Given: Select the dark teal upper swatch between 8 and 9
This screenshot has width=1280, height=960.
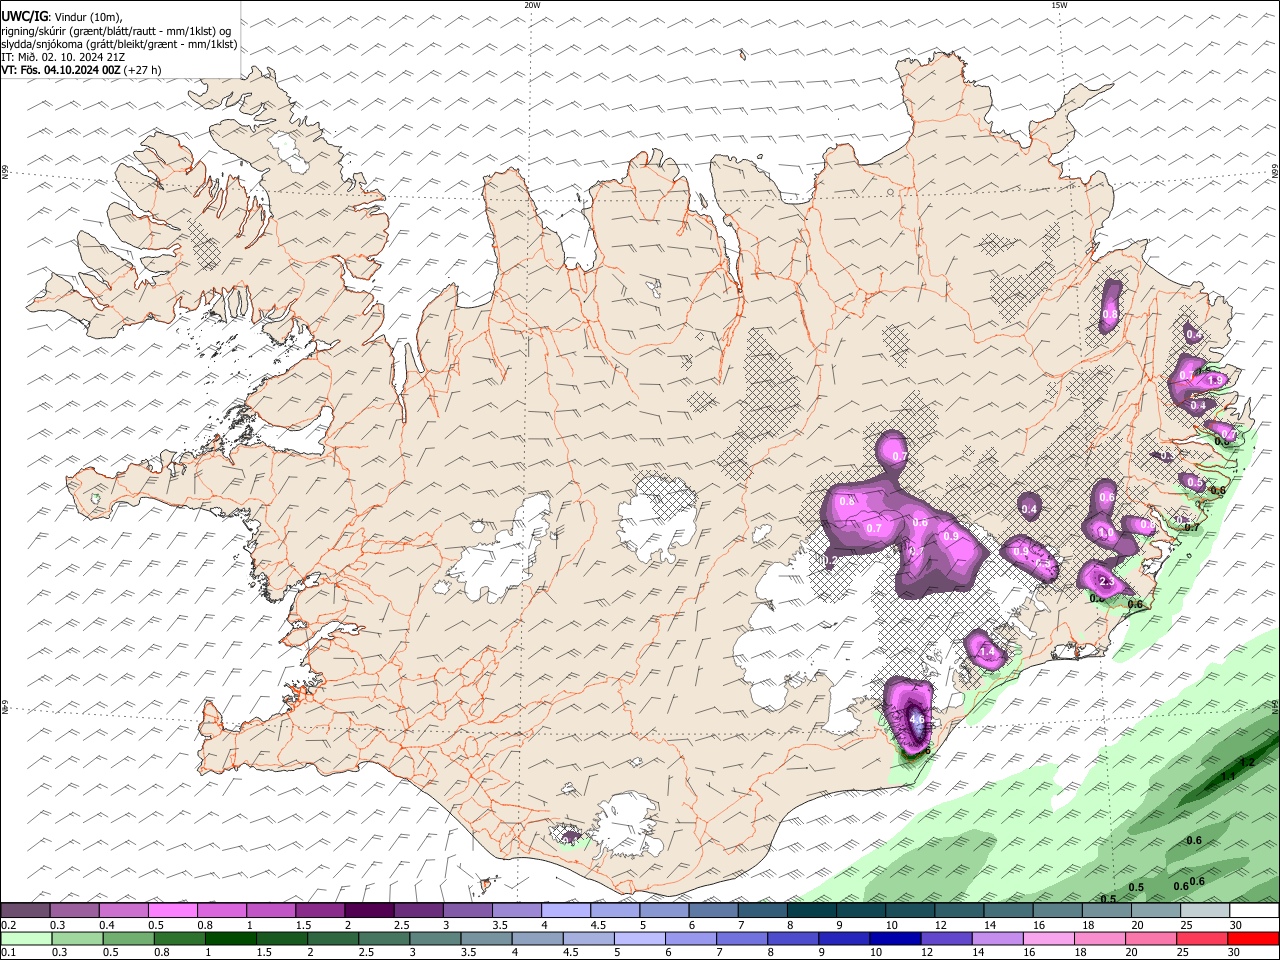Looking at the screenshot, I should point(812,910).
